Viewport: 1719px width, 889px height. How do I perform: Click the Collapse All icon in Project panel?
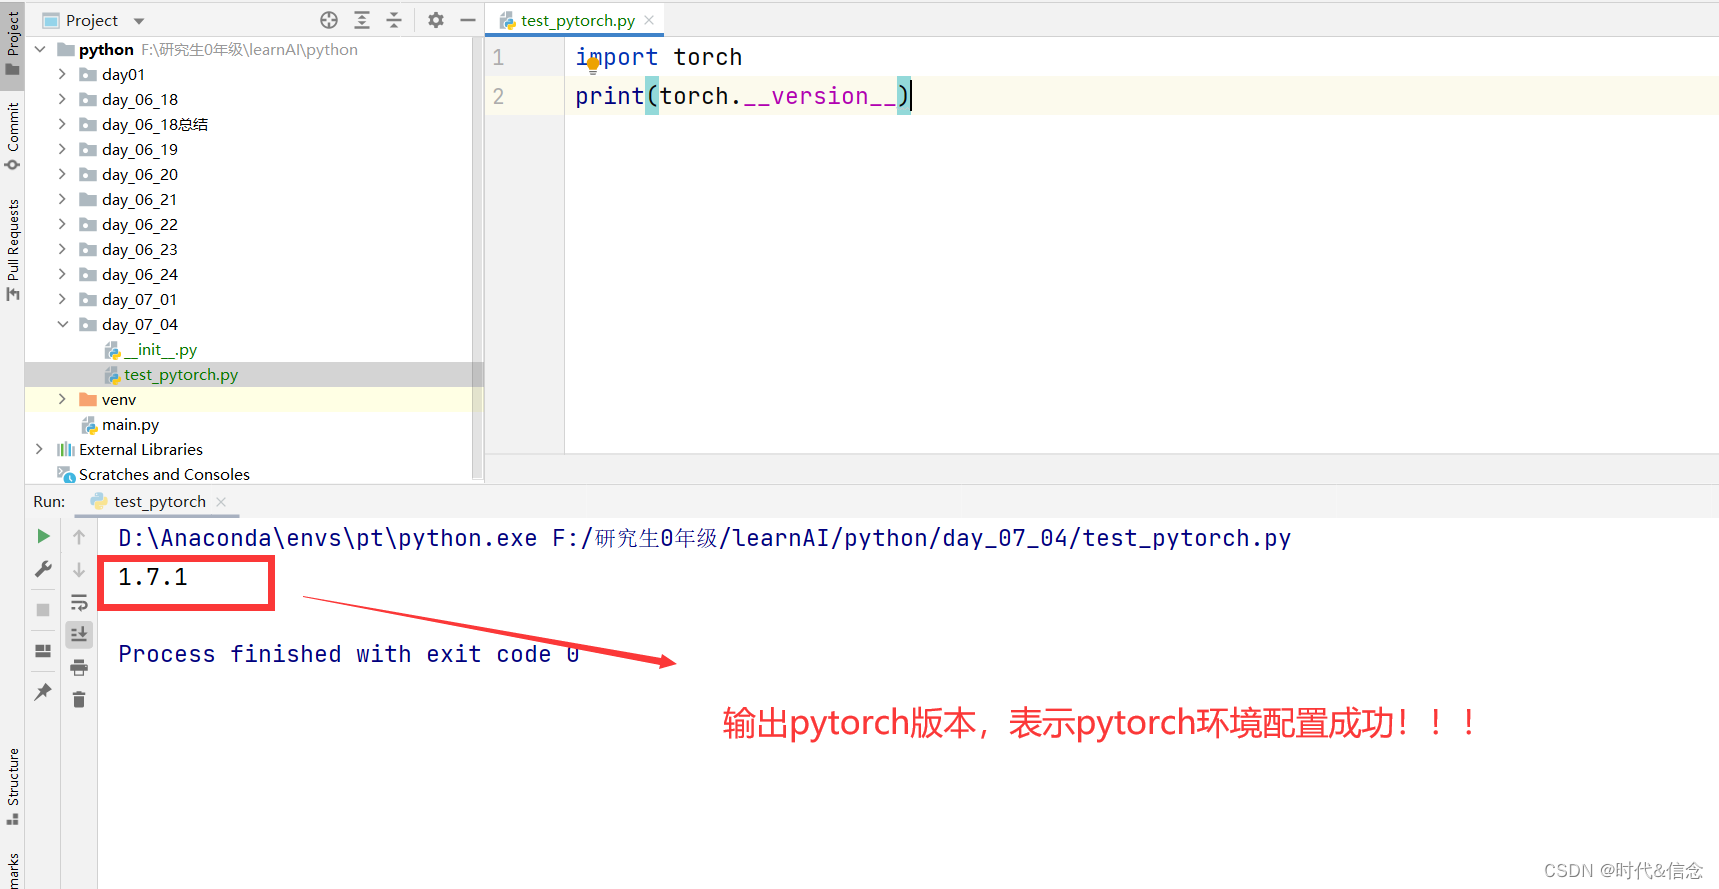394,20
